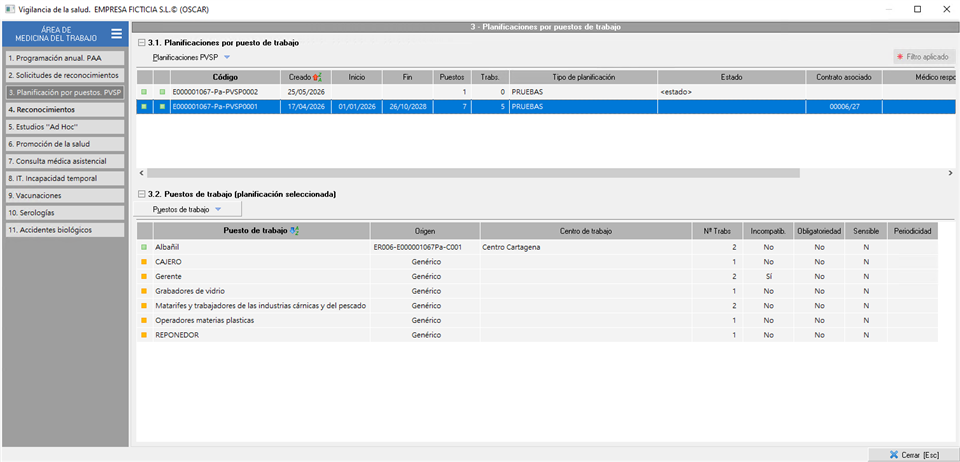
Task: Open 8. IT. Incapacidad temporal
Action: pos(65,179)
